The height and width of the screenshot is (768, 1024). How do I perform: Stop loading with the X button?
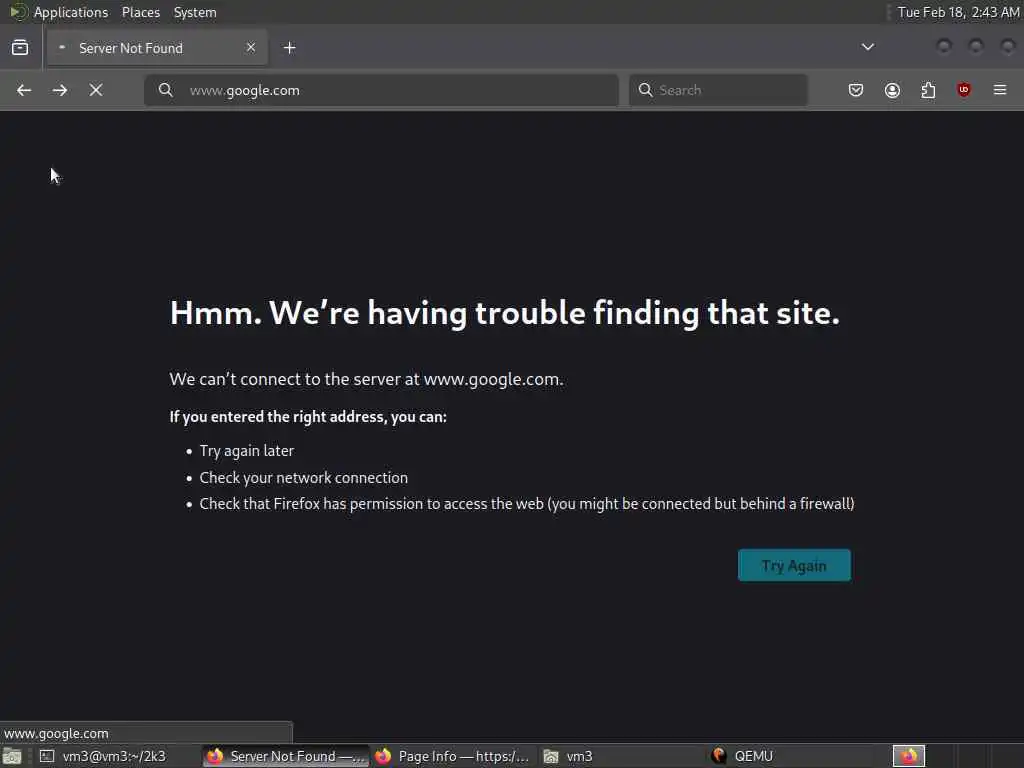(x=96, y=90)
